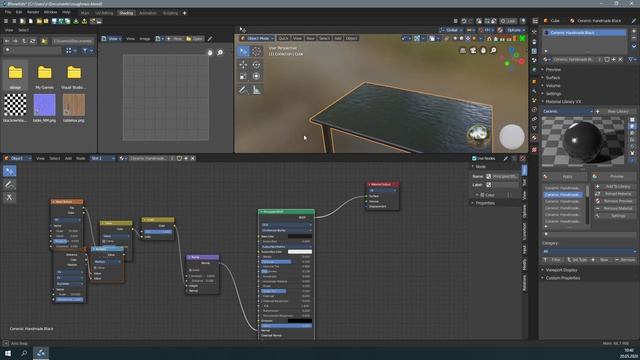The width and height of the screenshot is (640, 360).
Task: Open Windows taskbar search
Action: pos(24,353)
